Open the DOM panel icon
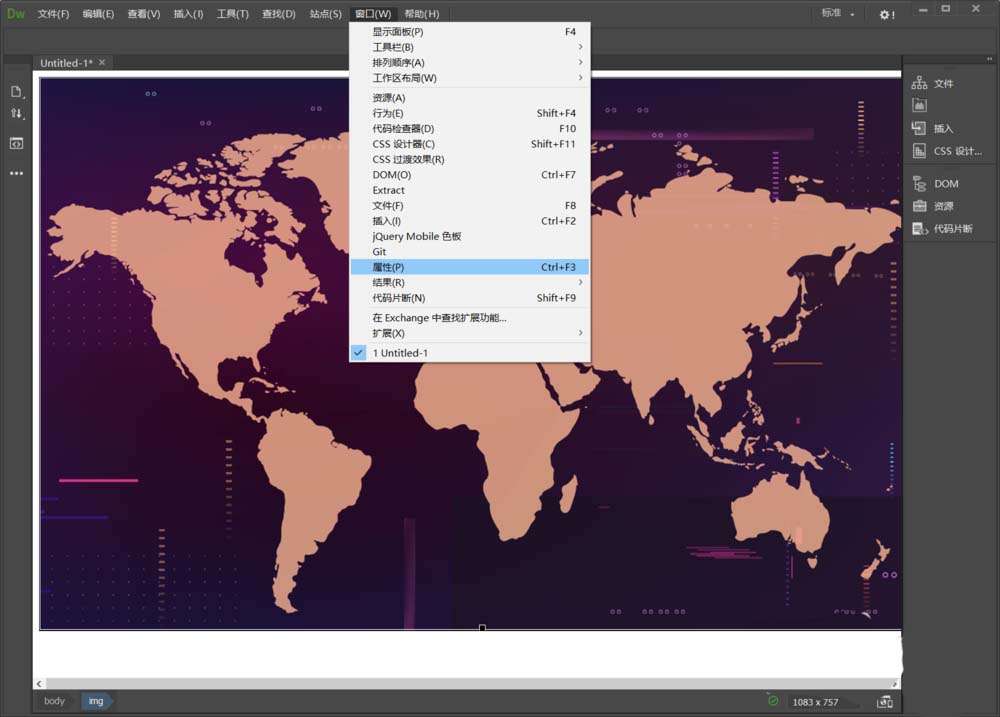Screen dimensions: 1000x717 point(919,184)
